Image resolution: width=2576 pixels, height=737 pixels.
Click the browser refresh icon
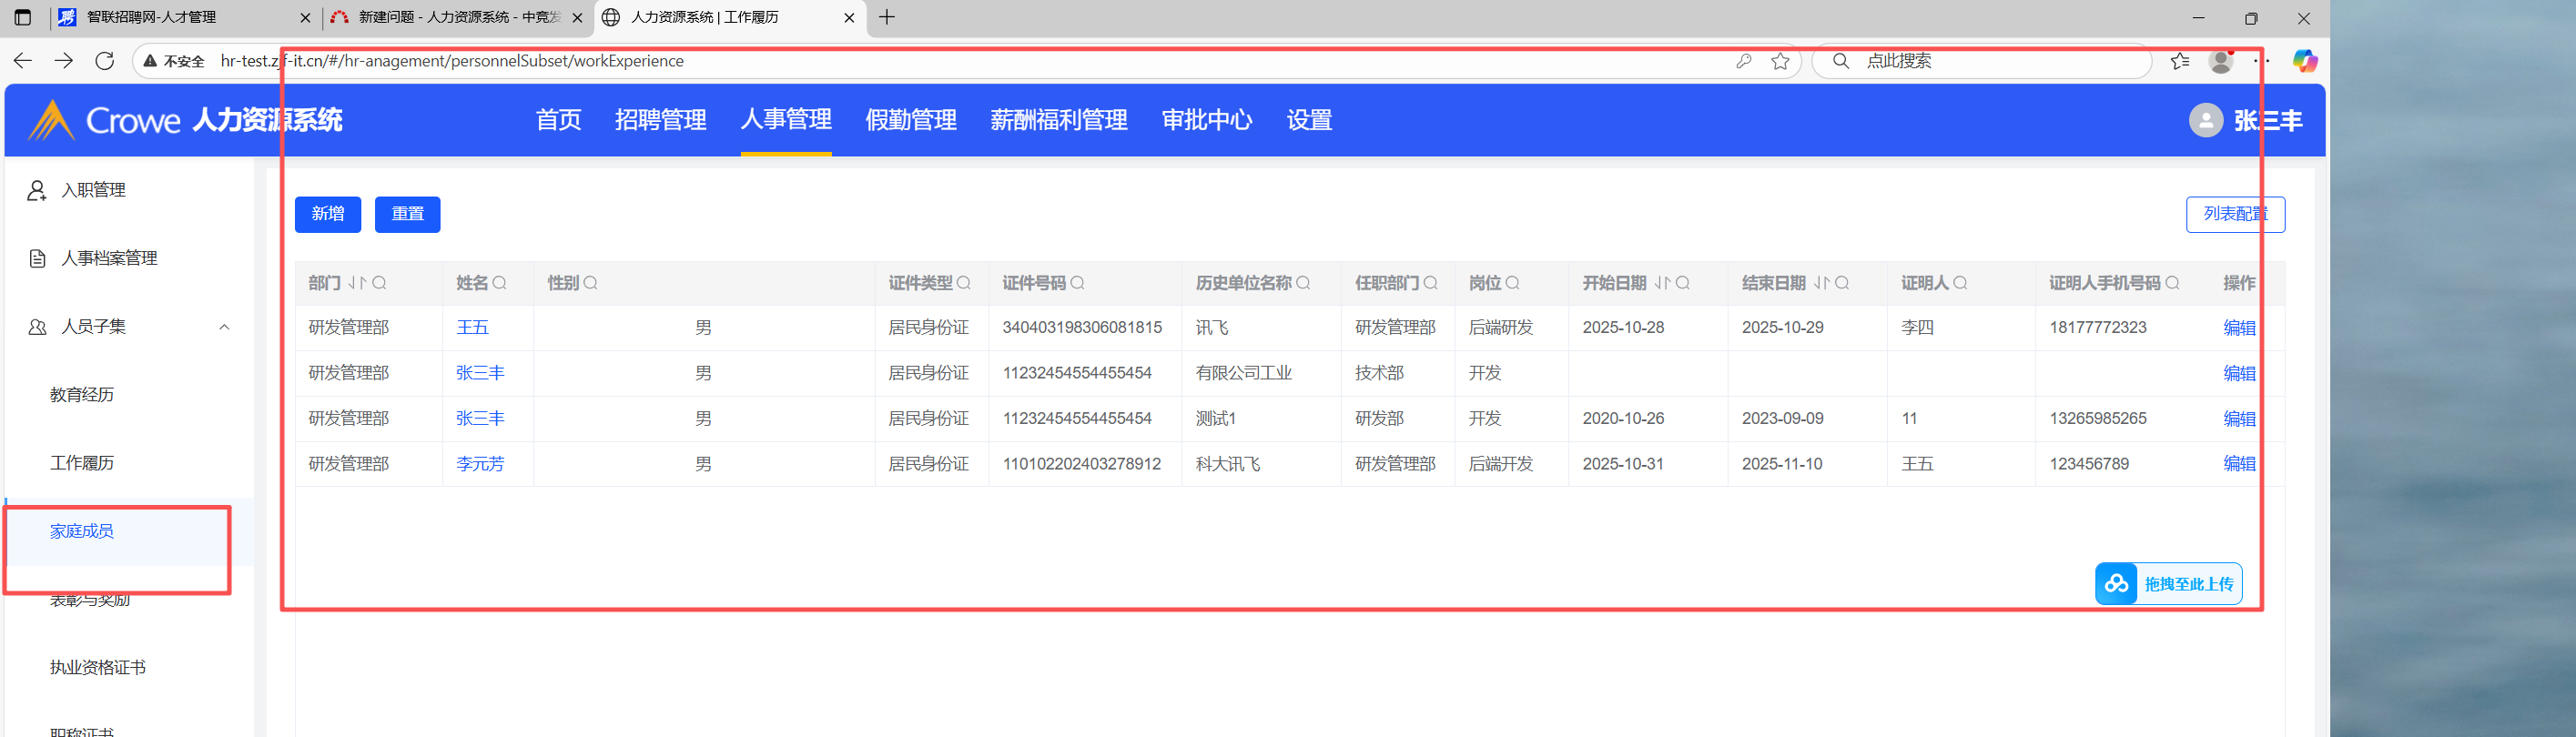coord(104,61)
